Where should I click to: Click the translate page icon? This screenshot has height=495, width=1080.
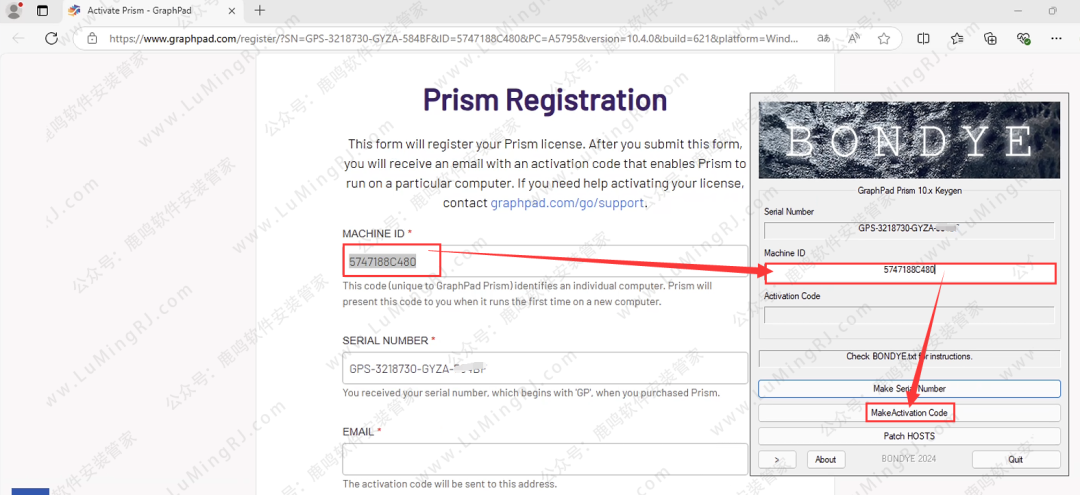pyautogui.click(x=824, y=39)
